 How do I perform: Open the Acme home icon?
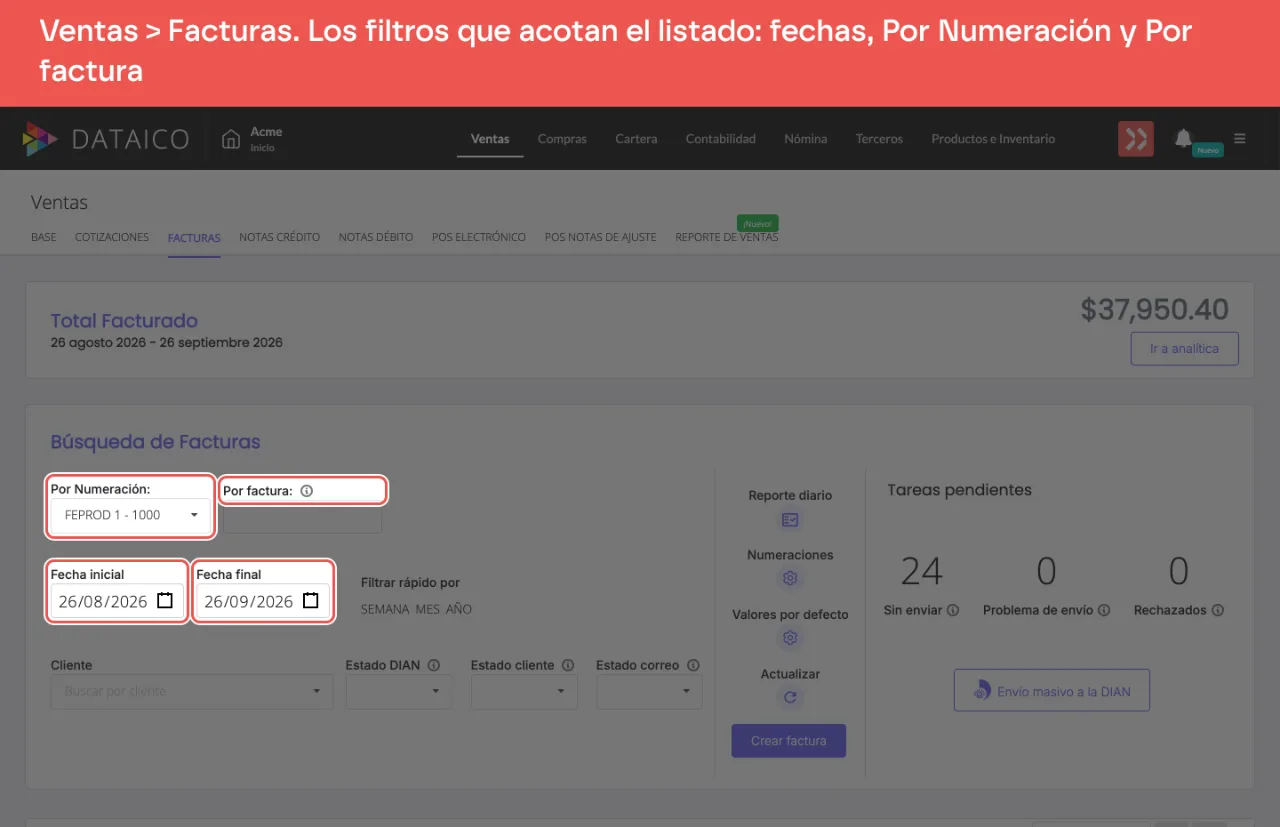[x=231, y=138]
